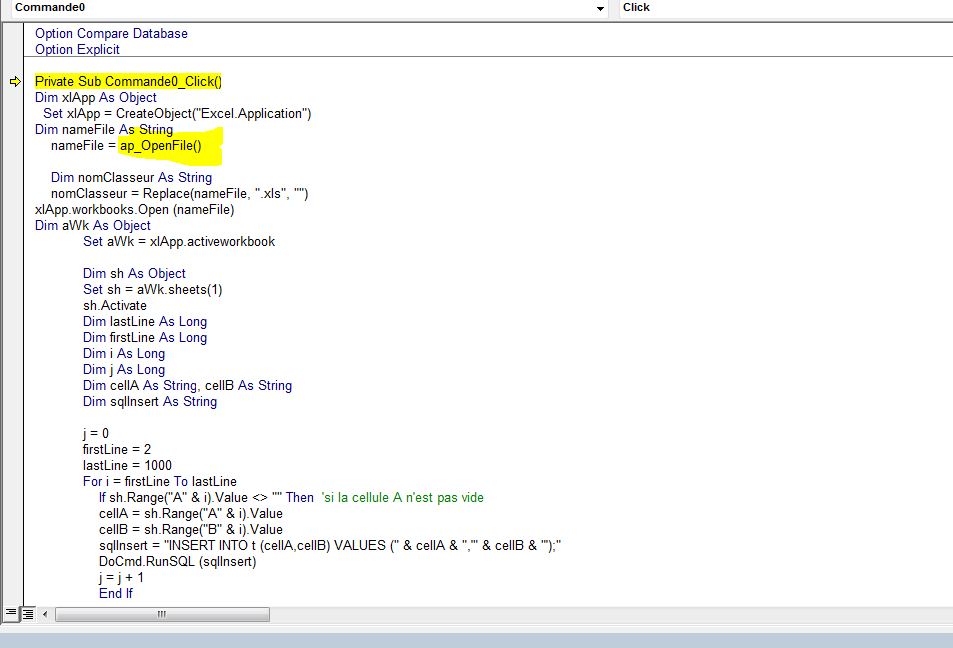Click 'Dim nomClasseur As String' line
The width and height of the screenshot is (953, 648).
131,178
